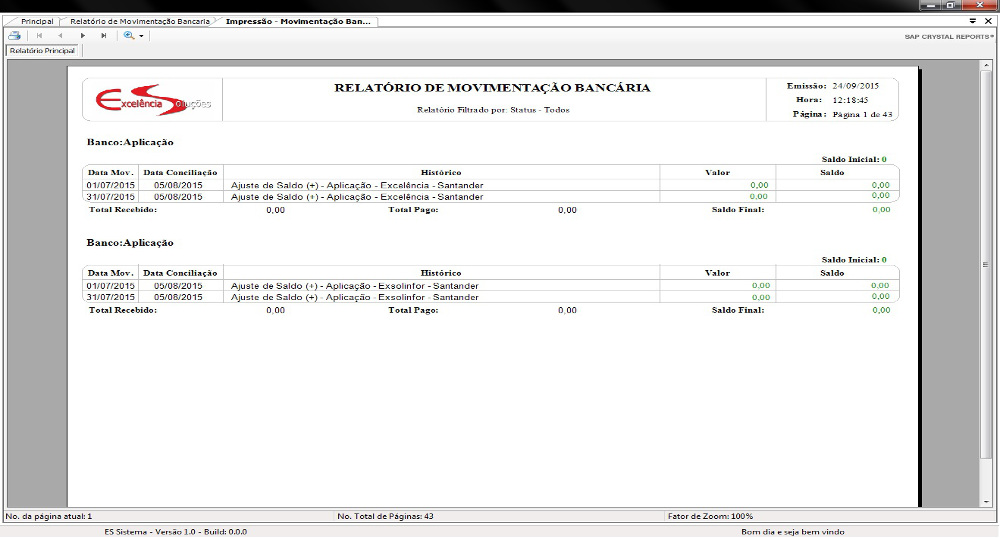Click the SAP Crystal Reports label

coord(948,36)
